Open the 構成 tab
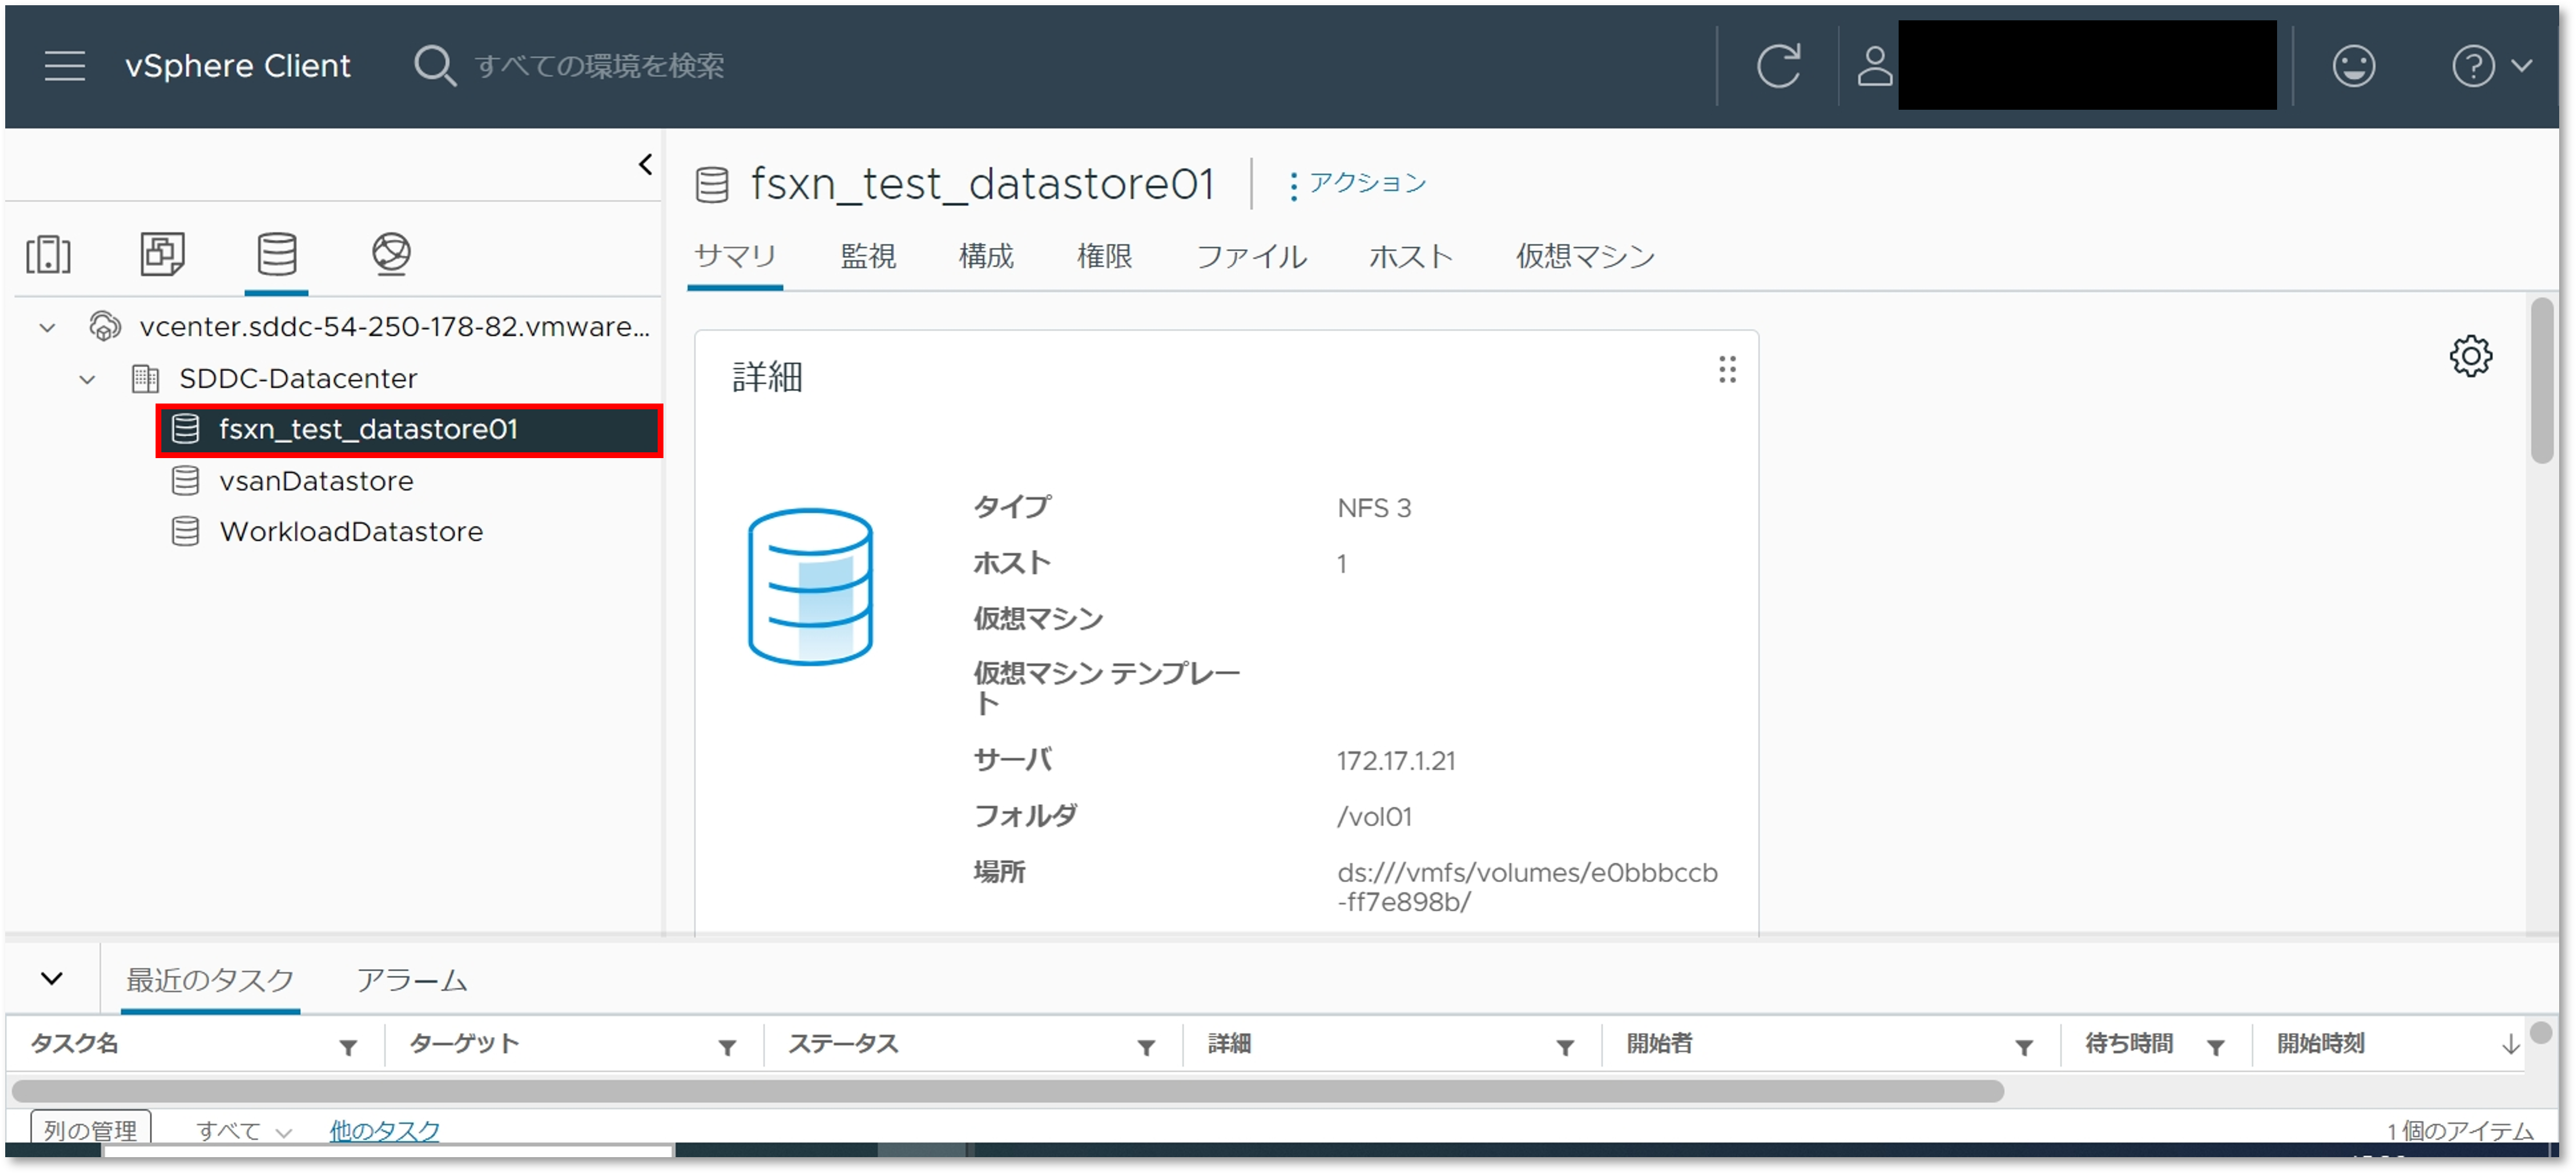Image resolution: width=2576 pixels, height=1174 pixels. (986, 257)
